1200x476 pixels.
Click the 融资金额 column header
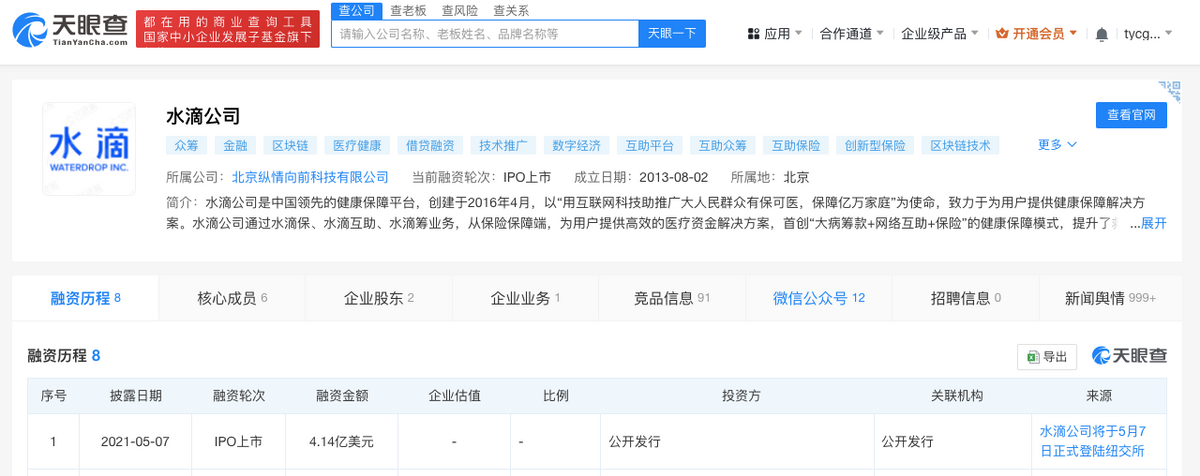click(x=342, y=396)
